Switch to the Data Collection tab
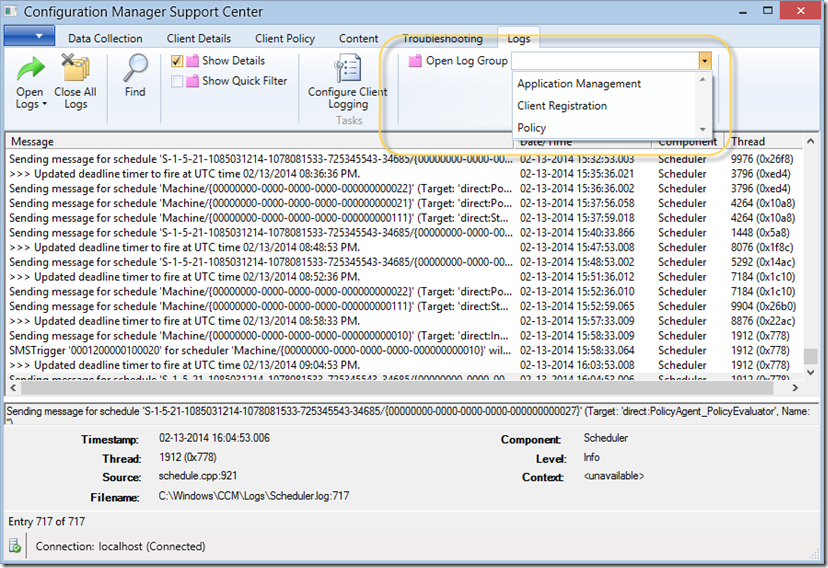The height and width of the screenshot is (568, 828). point(105,39)
